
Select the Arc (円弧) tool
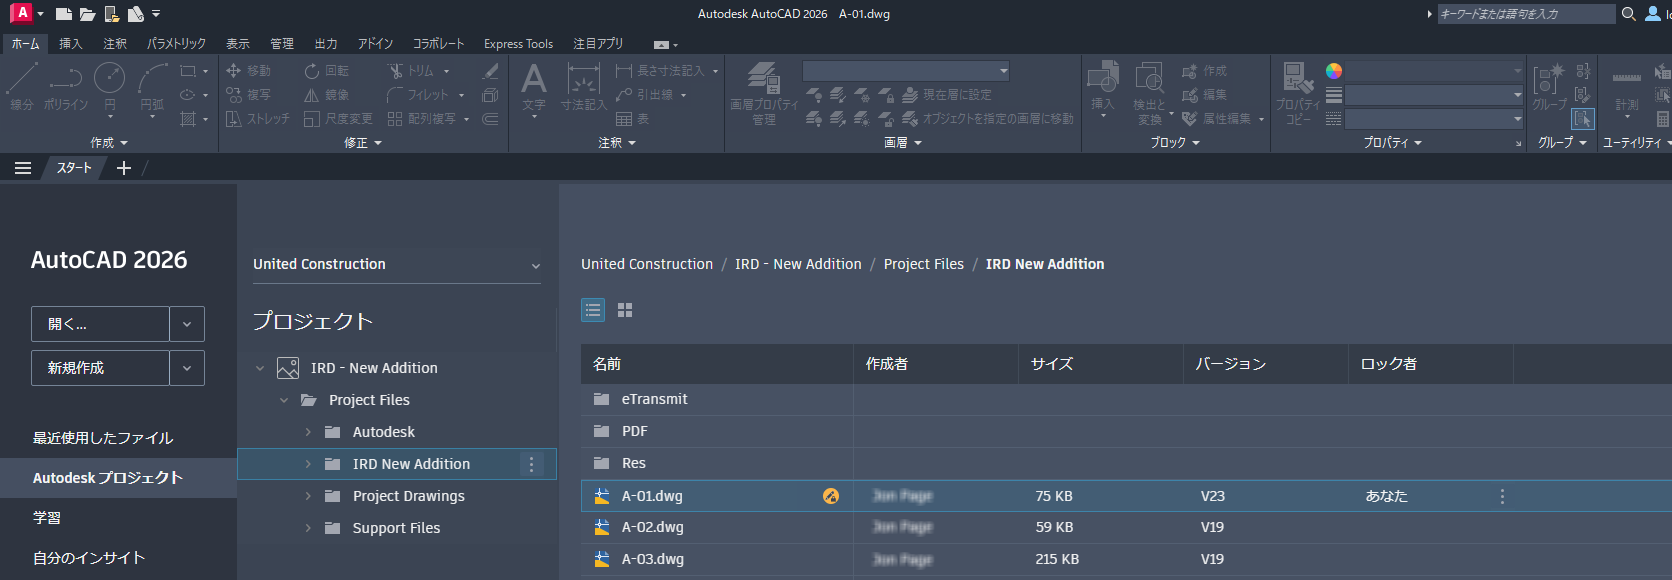(x=152, y=86)
